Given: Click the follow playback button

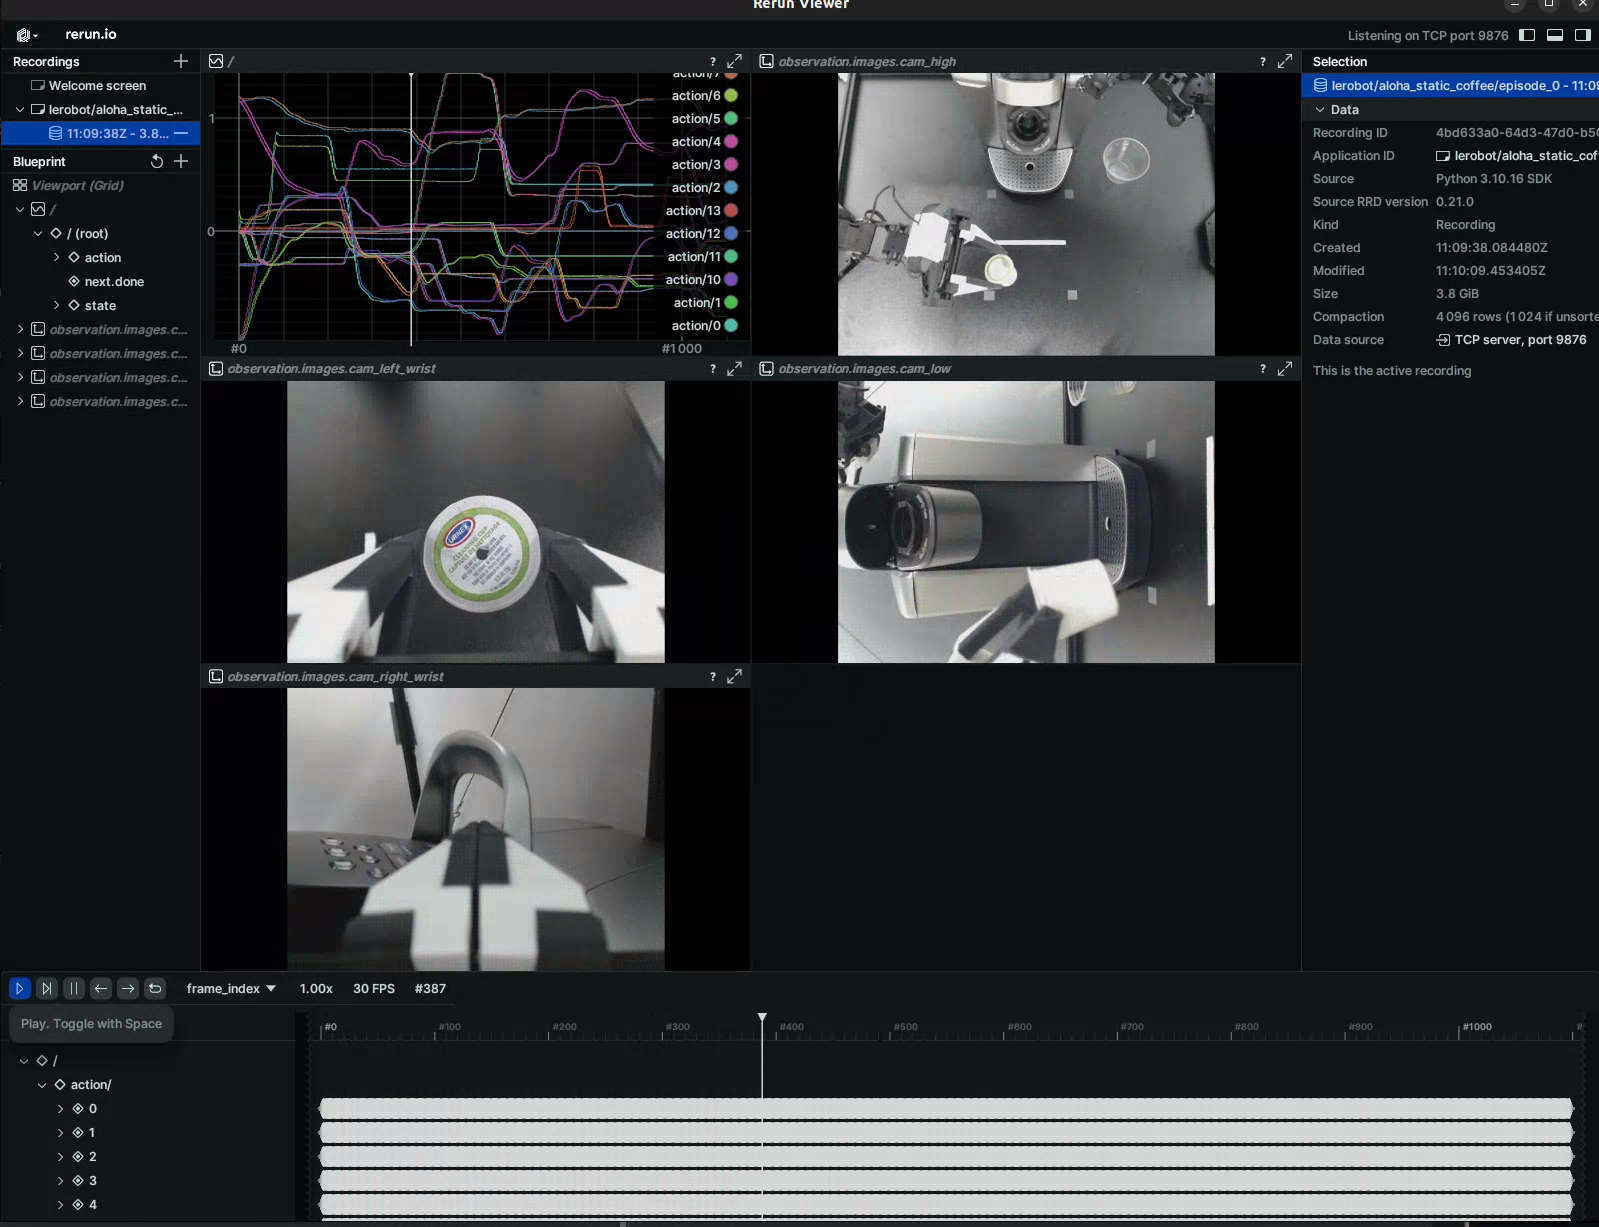Looking at the screenshot, I should coord(46,988).
